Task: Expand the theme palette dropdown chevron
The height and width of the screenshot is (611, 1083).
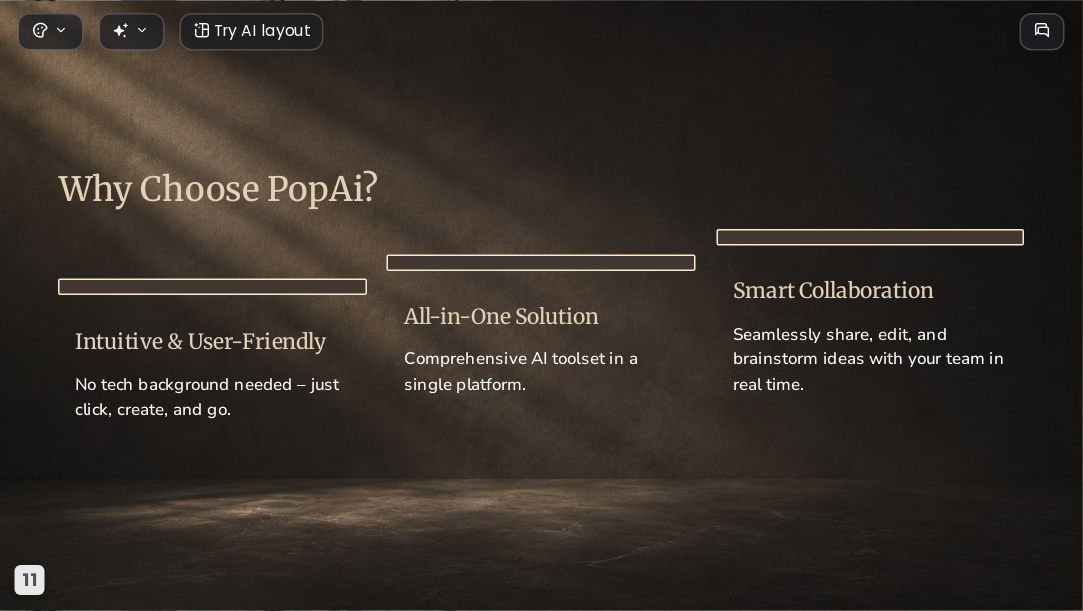Action: click(61, 30)
